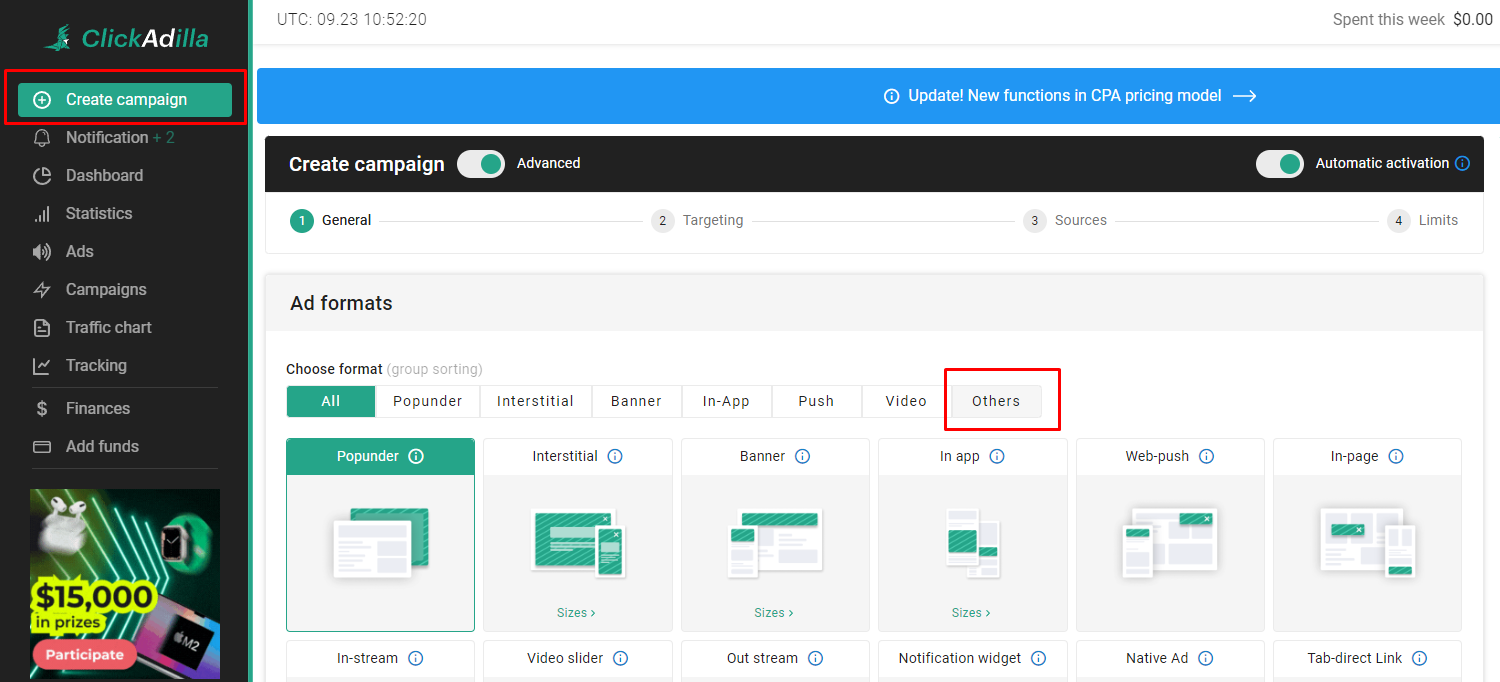Expand Sizes under Interstitial format
This screenshot has width=1500, height=682.
577,612
